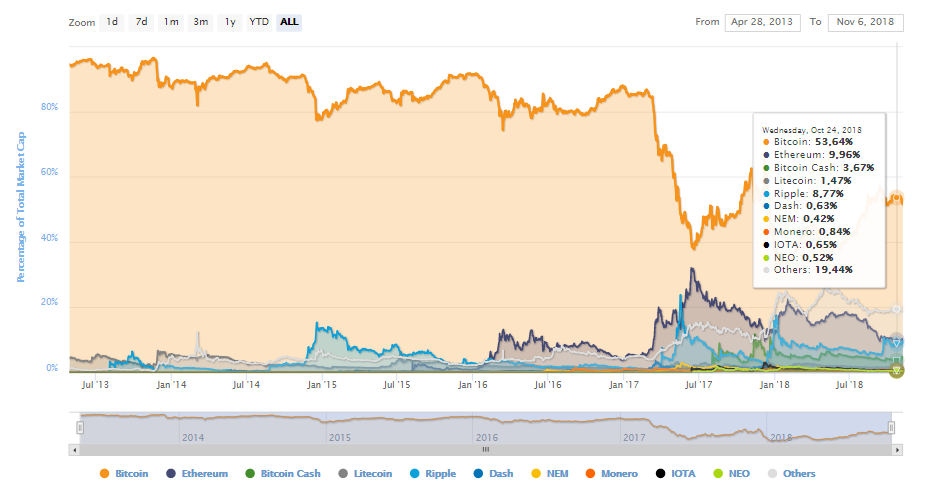
Task: Toggle the Litecoin legend item
Action: (x=366, y=474)
